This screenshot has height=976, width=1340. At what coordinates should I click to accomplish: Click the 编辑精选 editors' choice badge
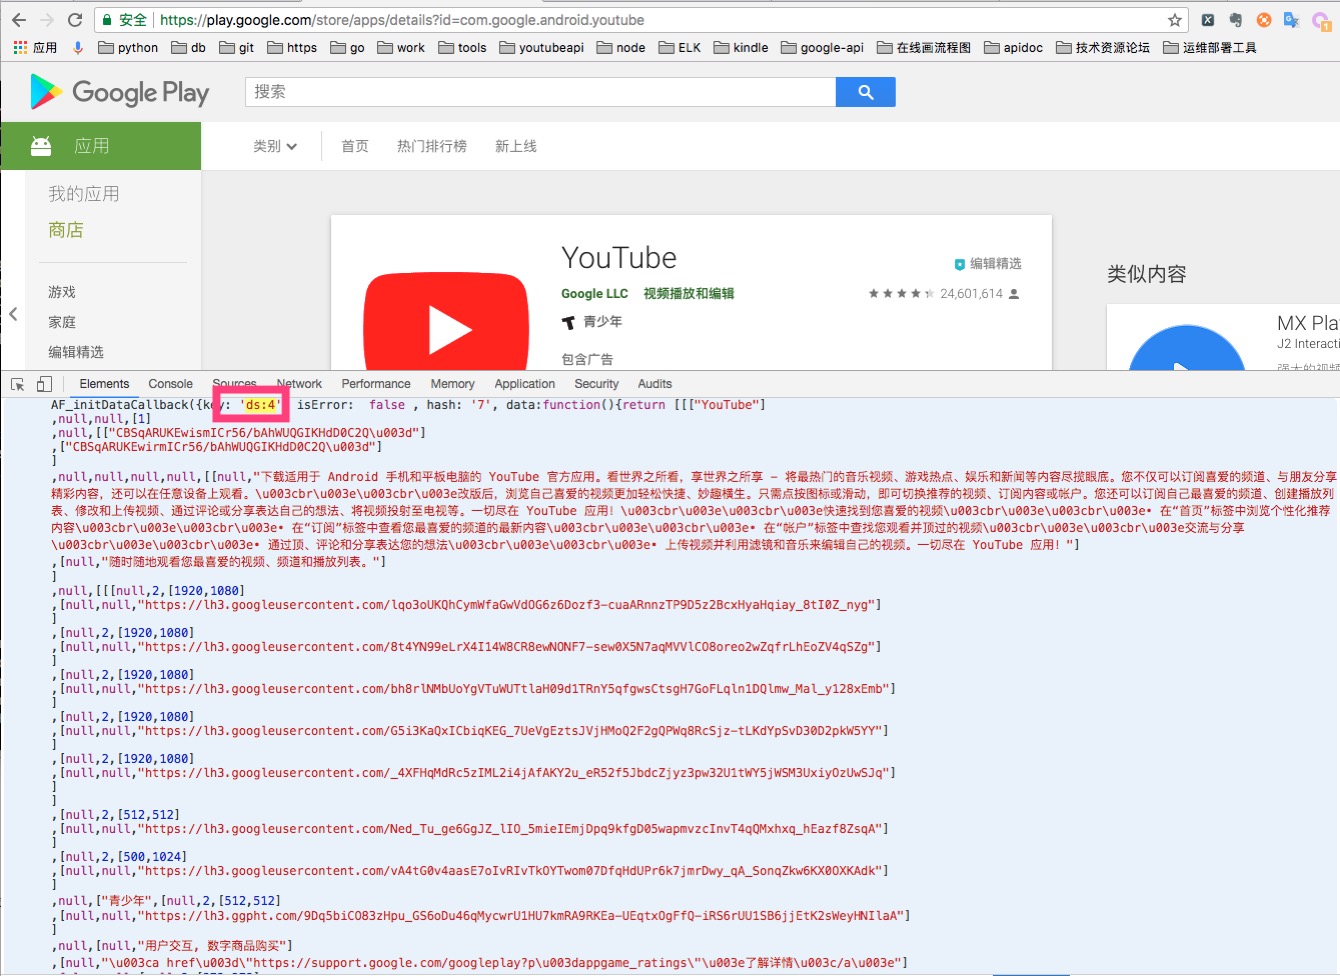(x=987, y=264)
